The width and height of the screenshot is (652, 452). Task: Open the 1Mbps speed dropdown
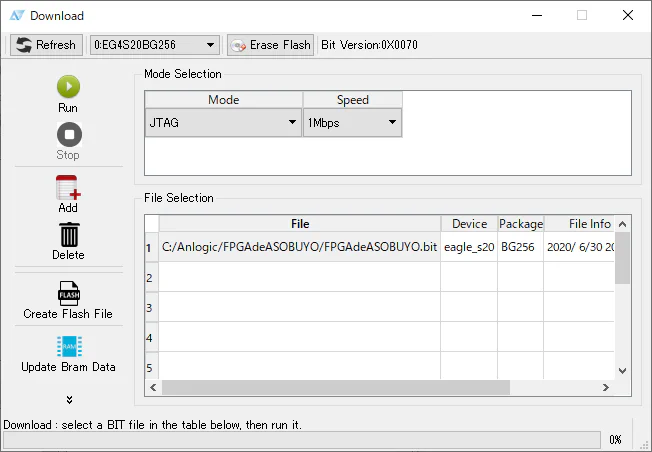point(353,122)
